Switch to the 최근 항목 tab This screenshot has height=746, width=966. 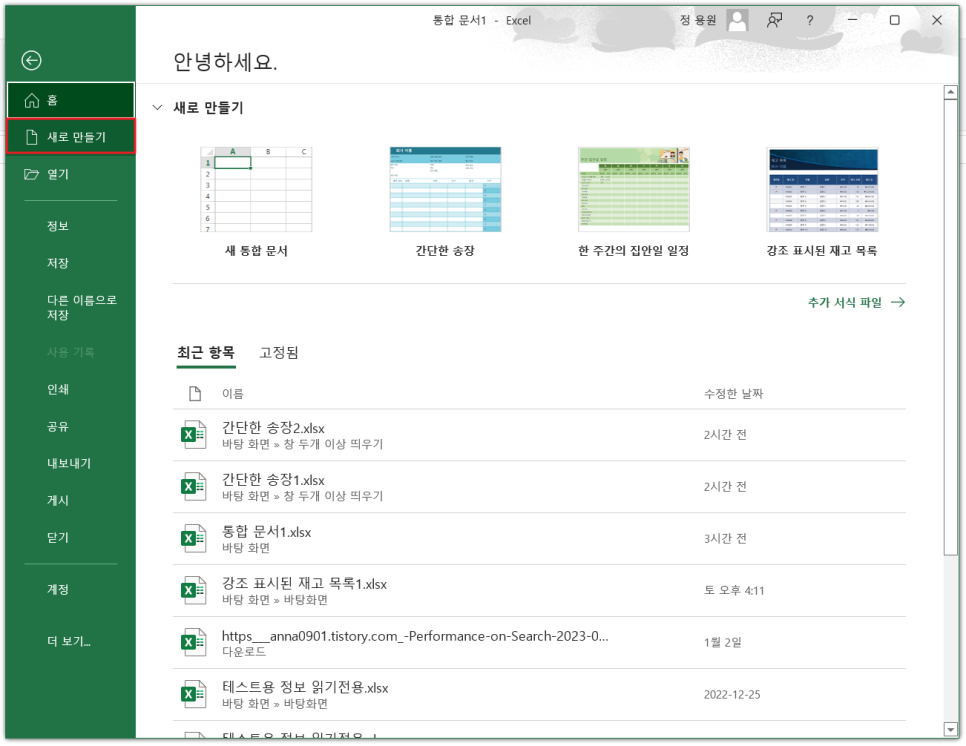(206, 353)
